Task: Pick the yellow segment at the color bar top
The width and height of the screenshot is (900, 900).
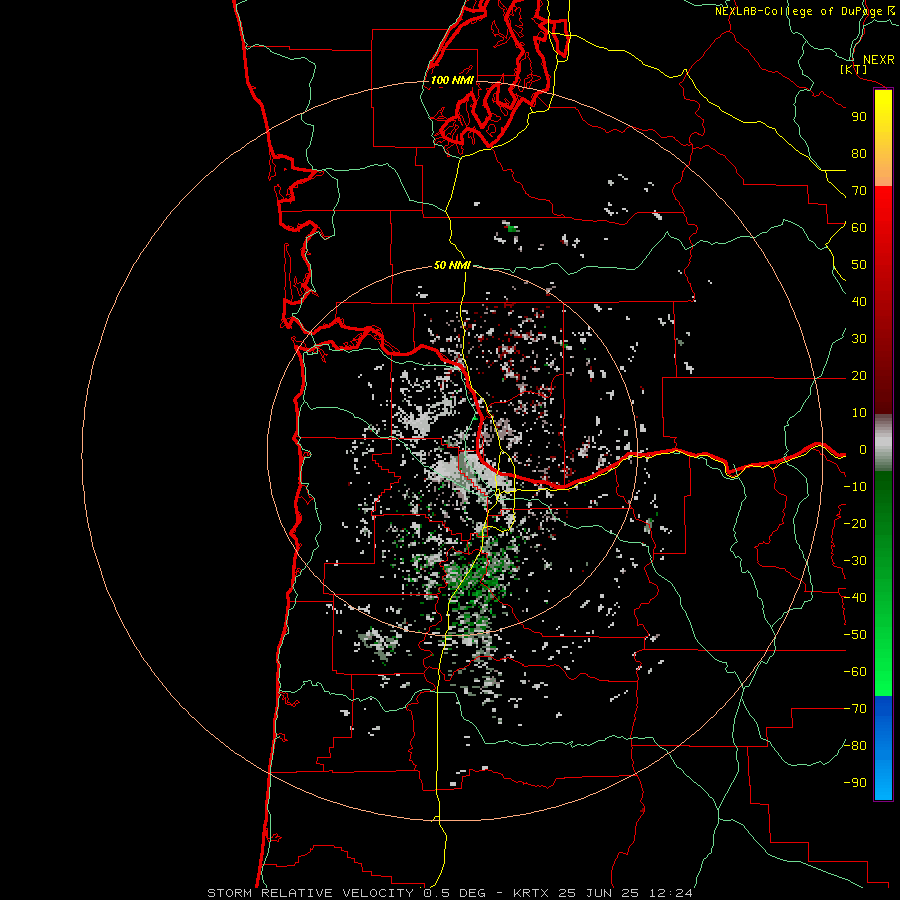Action: coord(883,138)
